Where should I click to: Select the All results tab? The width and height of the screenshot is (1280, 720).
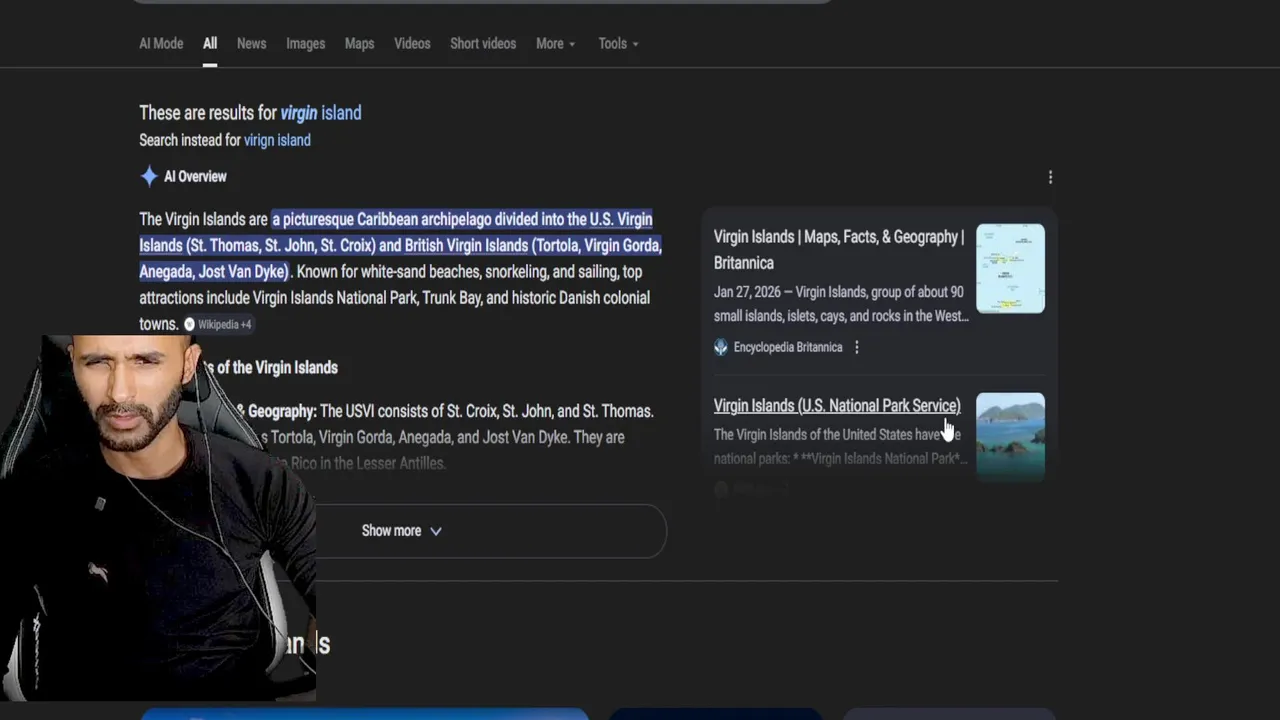coord(210,44)
